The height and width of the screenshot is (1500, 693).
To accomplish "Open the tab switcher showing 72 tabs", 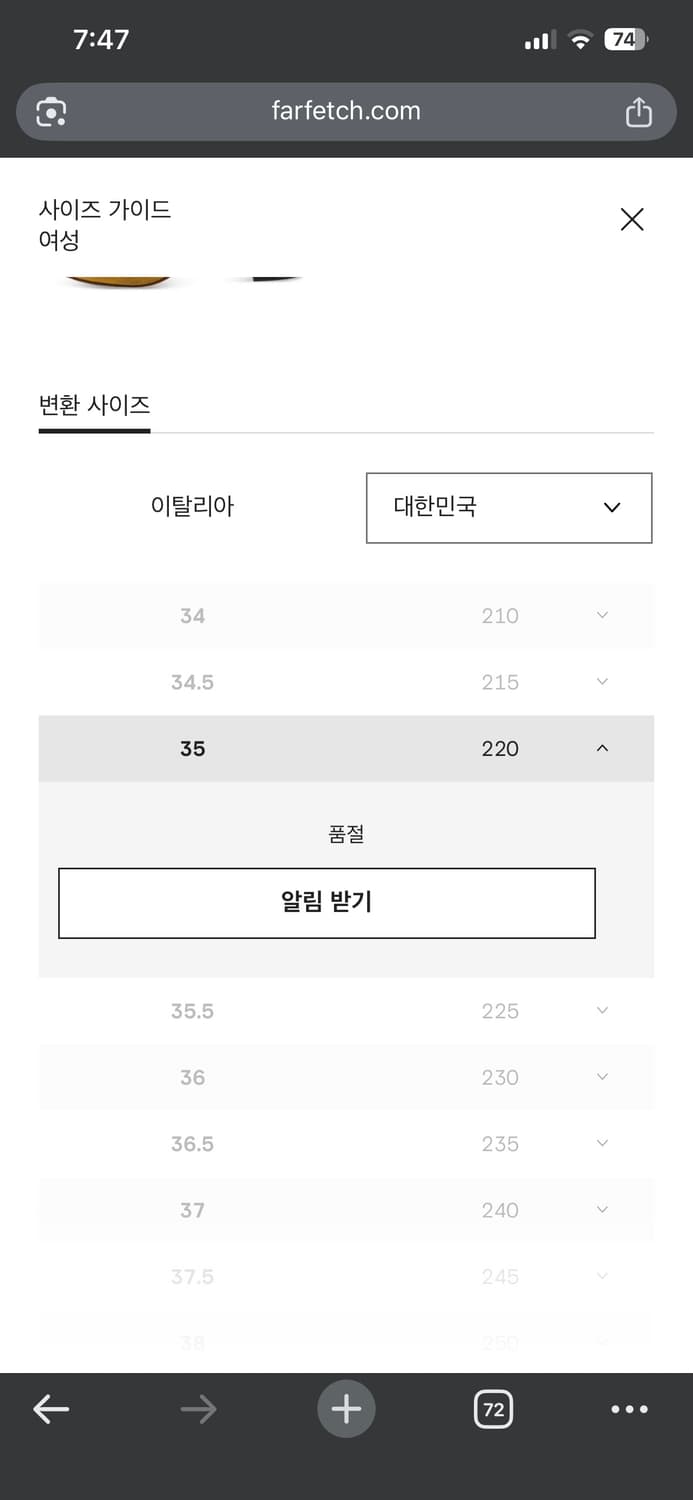I will pyautogui.click(x=493, y=1409).
